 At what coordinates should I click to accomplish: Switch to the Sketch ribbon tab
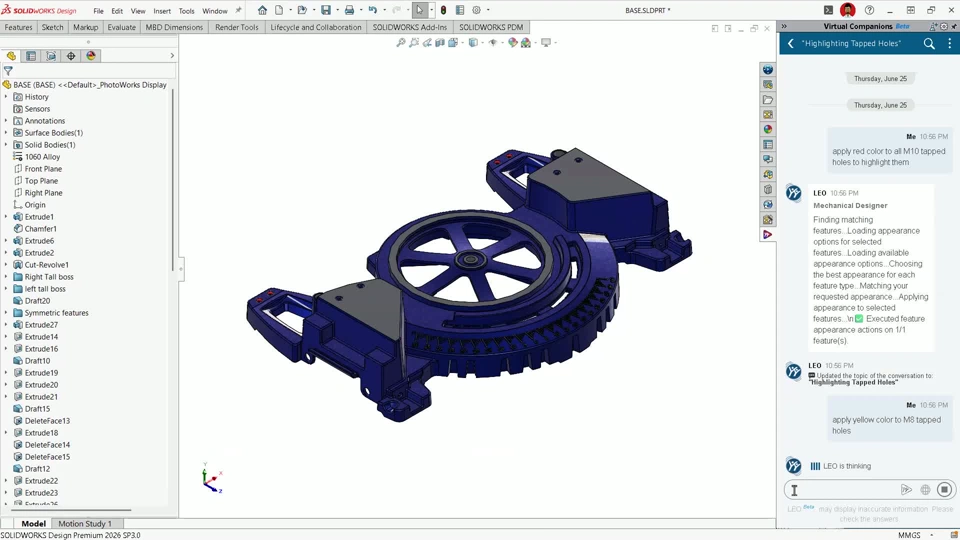52,27
